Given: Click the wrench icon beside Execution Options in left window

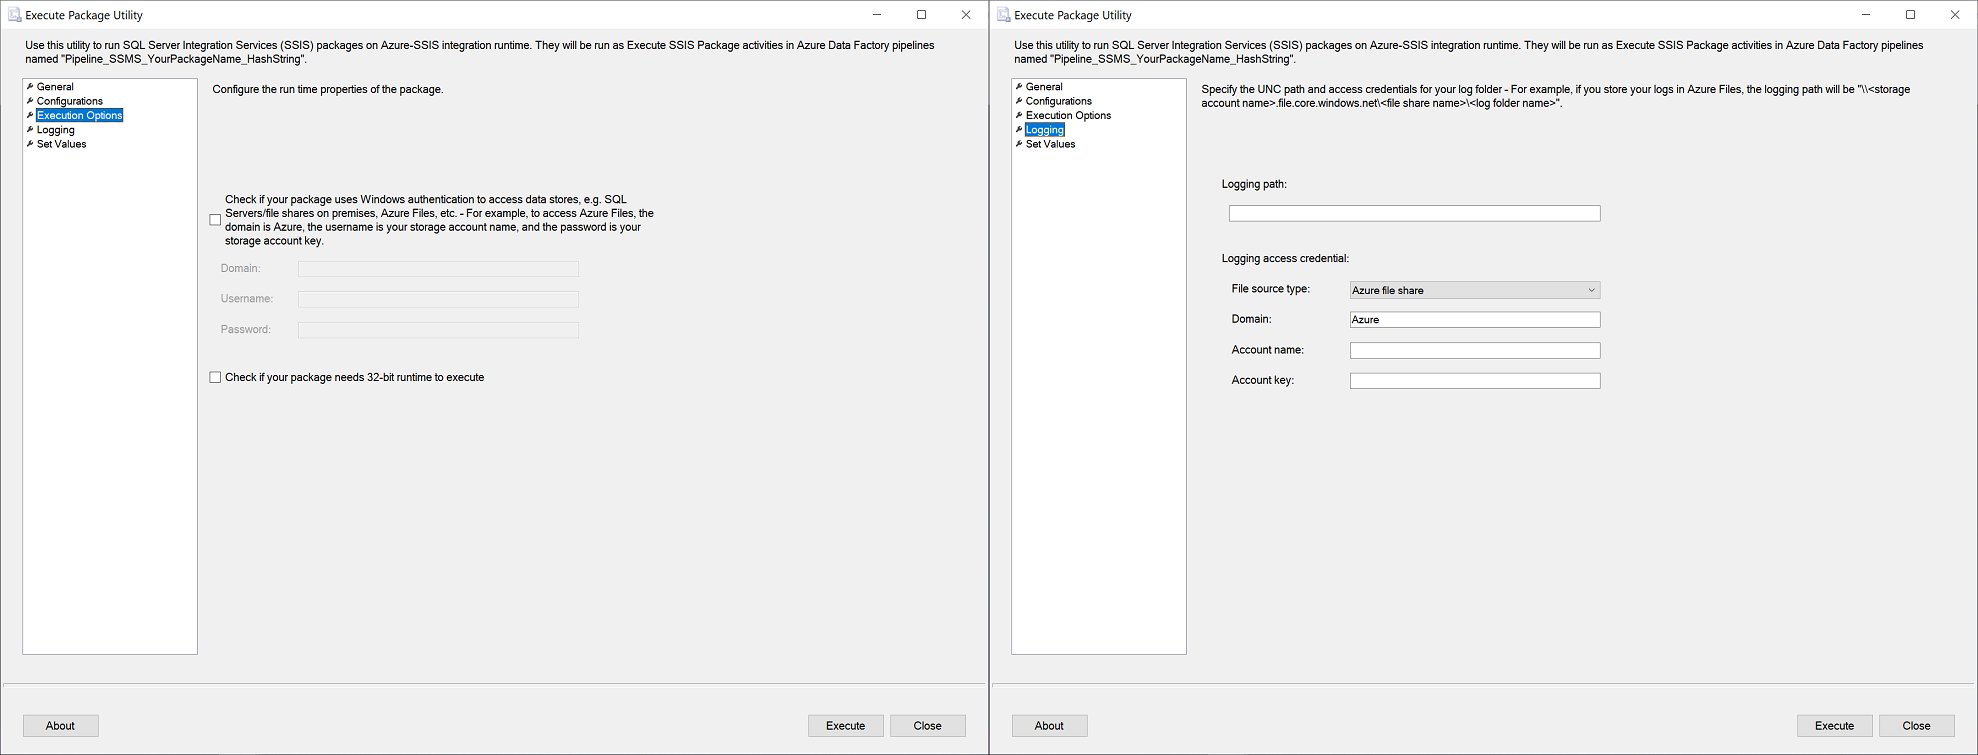Looking at the screenshot, I should [30, 115].
